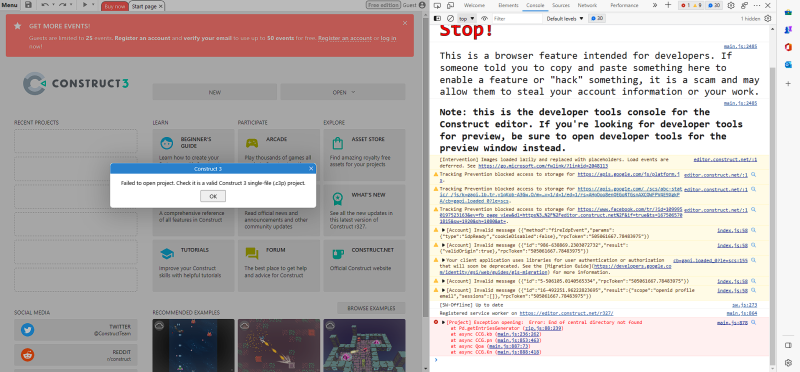The image size is (800, 372).
Task: Click the Twitter social media button
Action: (76, 330)
